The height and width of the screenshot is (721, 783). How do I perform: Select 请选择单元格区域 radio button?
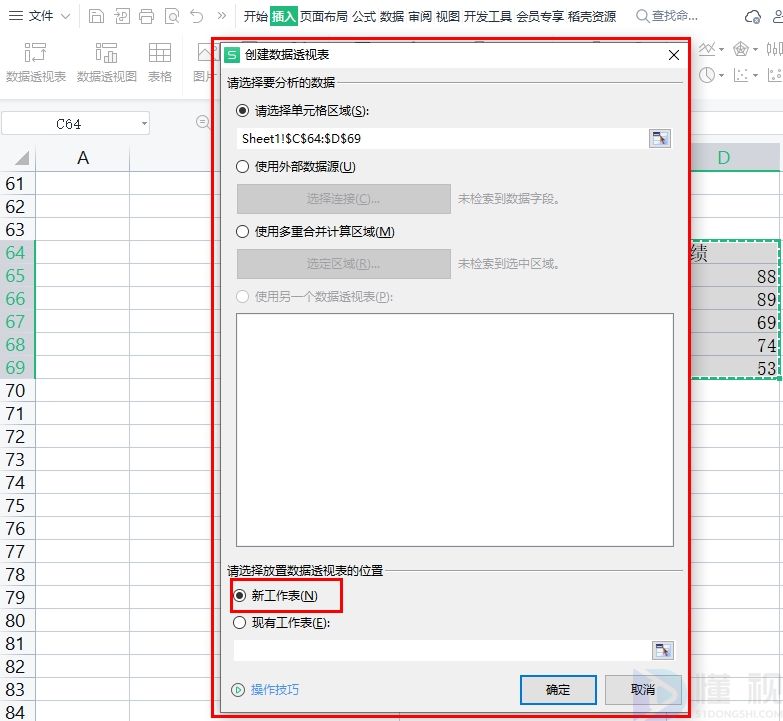pyautogui.click(x=242, y=110)
